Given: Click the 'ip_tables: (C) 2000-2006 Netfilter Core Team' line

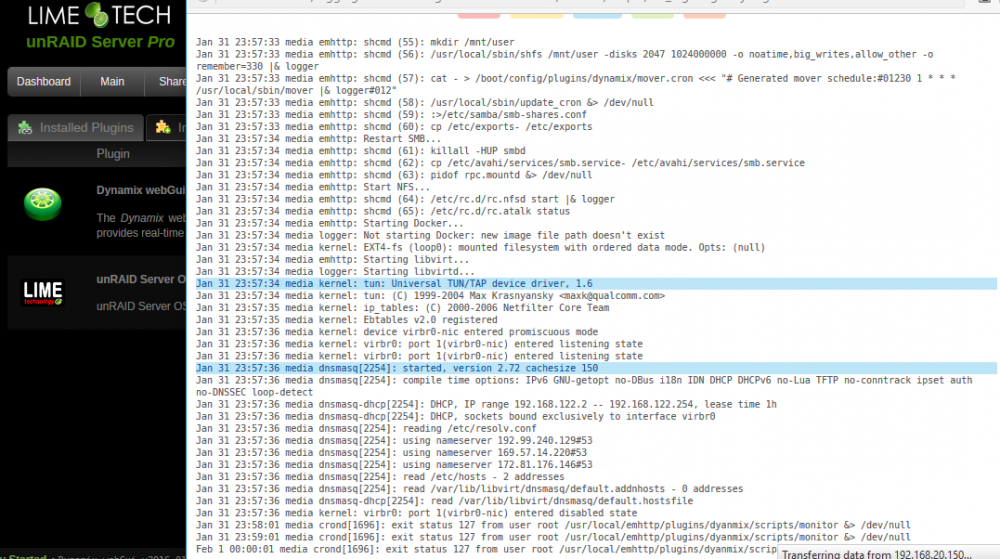Looking at the screenshot, I should [402, 308].
